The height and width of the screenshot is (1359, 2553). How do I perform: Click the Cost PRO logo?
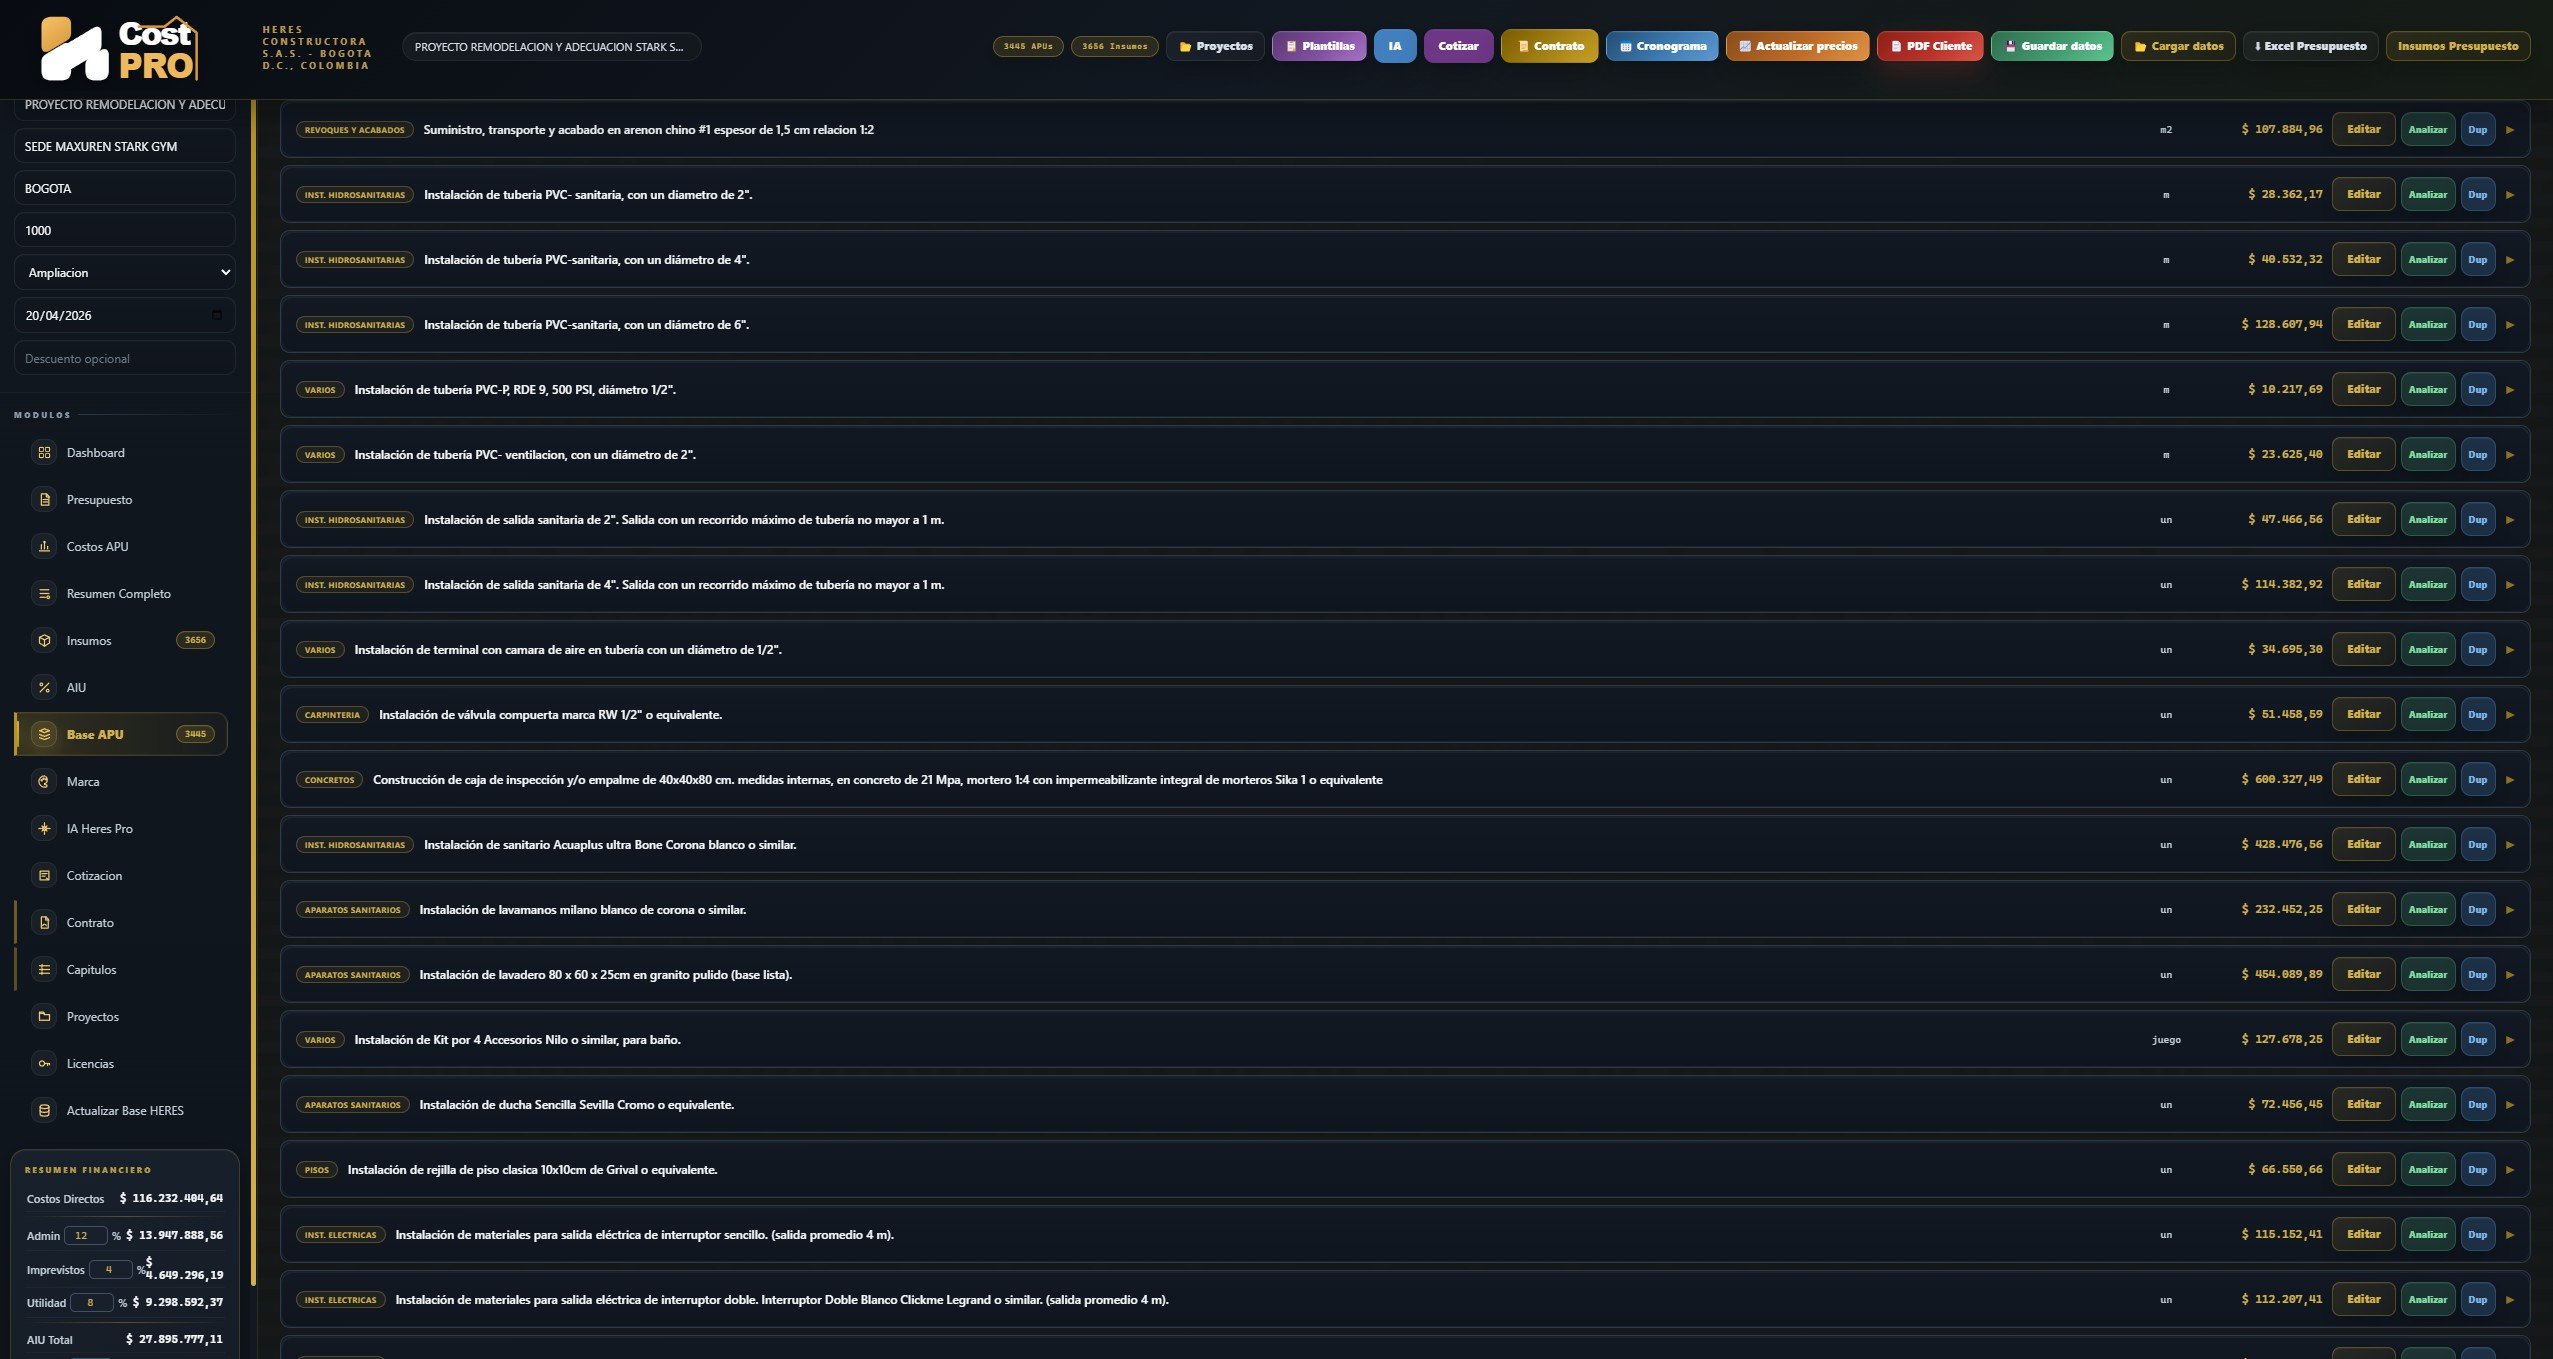pyautogui.click(x=119, y=48)
